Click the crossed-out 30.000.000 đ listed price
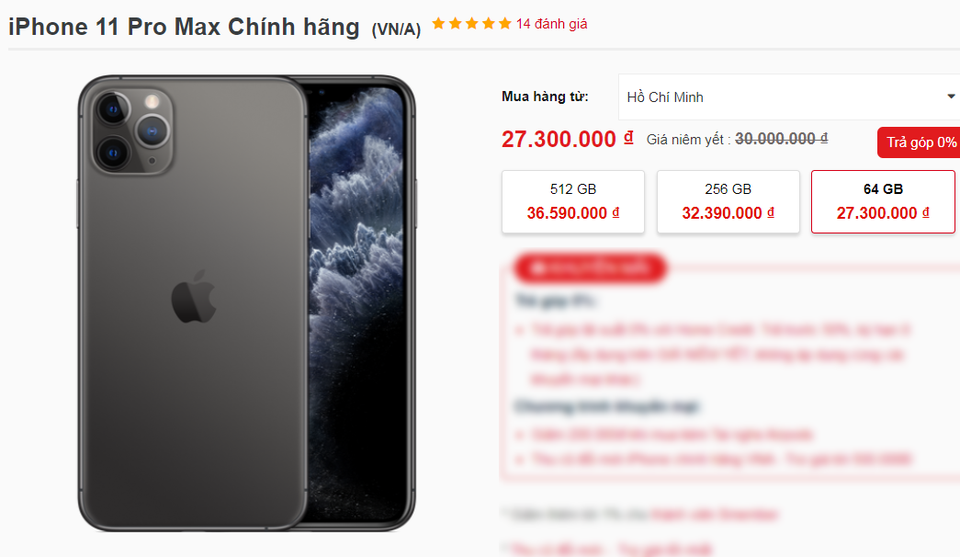Image resolution: width=960 pixels, height=557 pixels. 781,139
